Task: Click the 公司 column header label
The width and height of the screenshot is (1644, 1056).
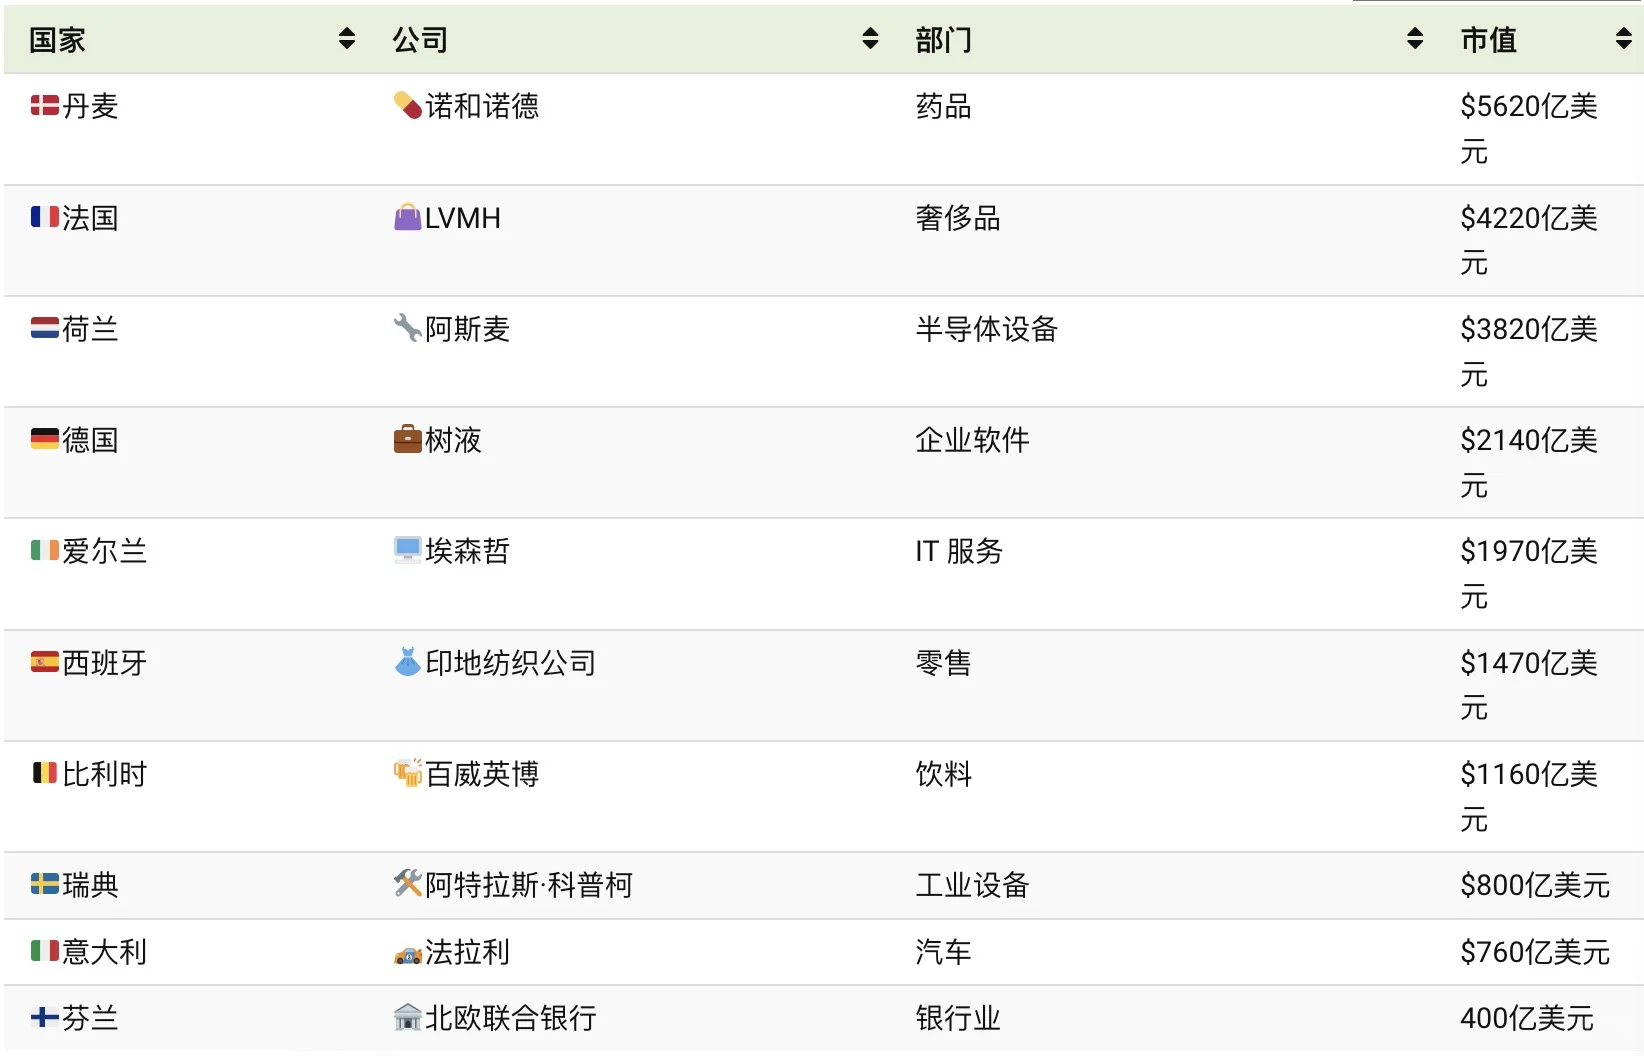Action: tap(420, 40)
